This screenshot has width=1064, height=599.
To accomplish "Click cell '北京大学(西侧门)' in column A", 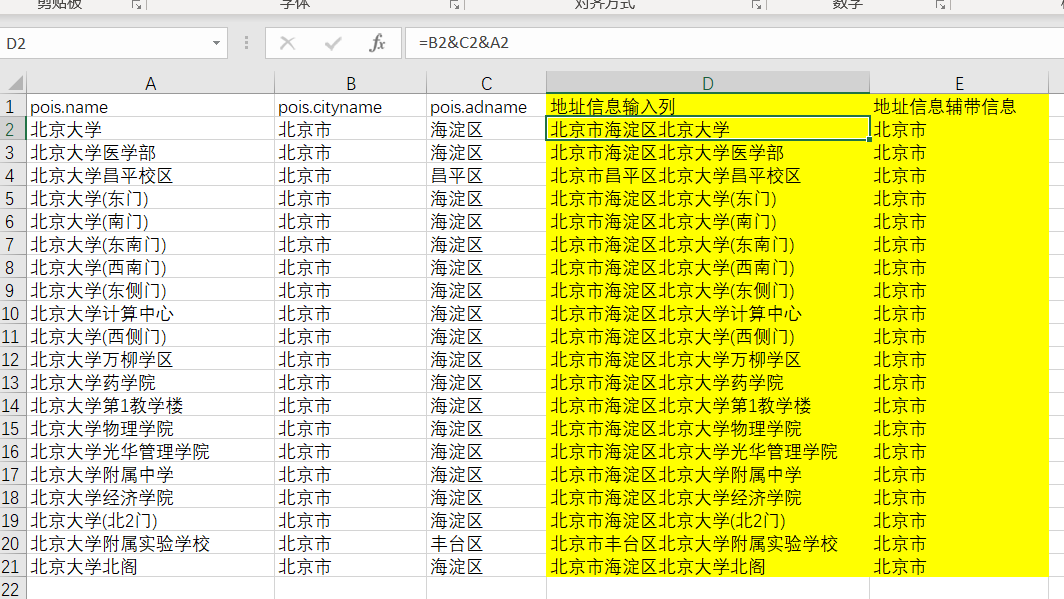I will [x=151, y=336].
